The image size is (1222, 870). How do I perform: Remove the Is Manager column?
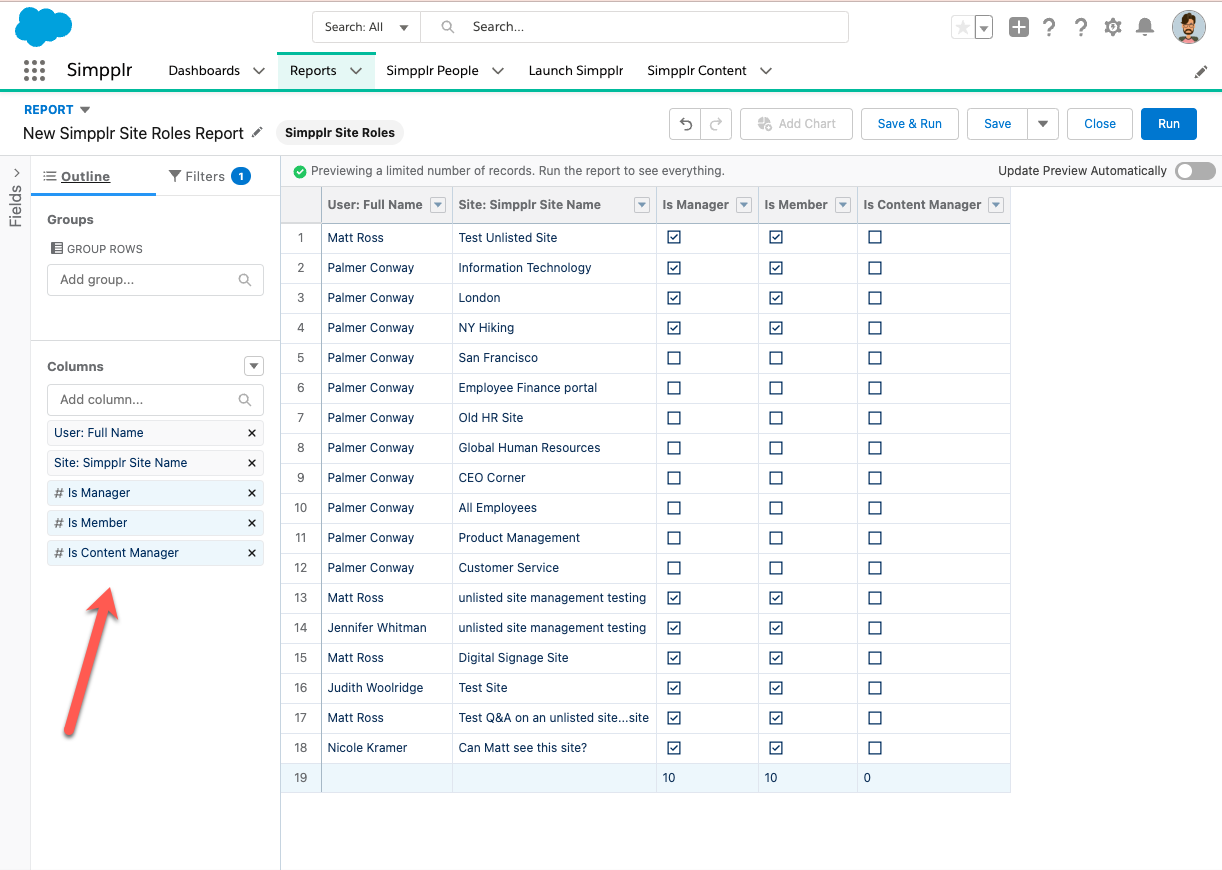pos(252,493)
